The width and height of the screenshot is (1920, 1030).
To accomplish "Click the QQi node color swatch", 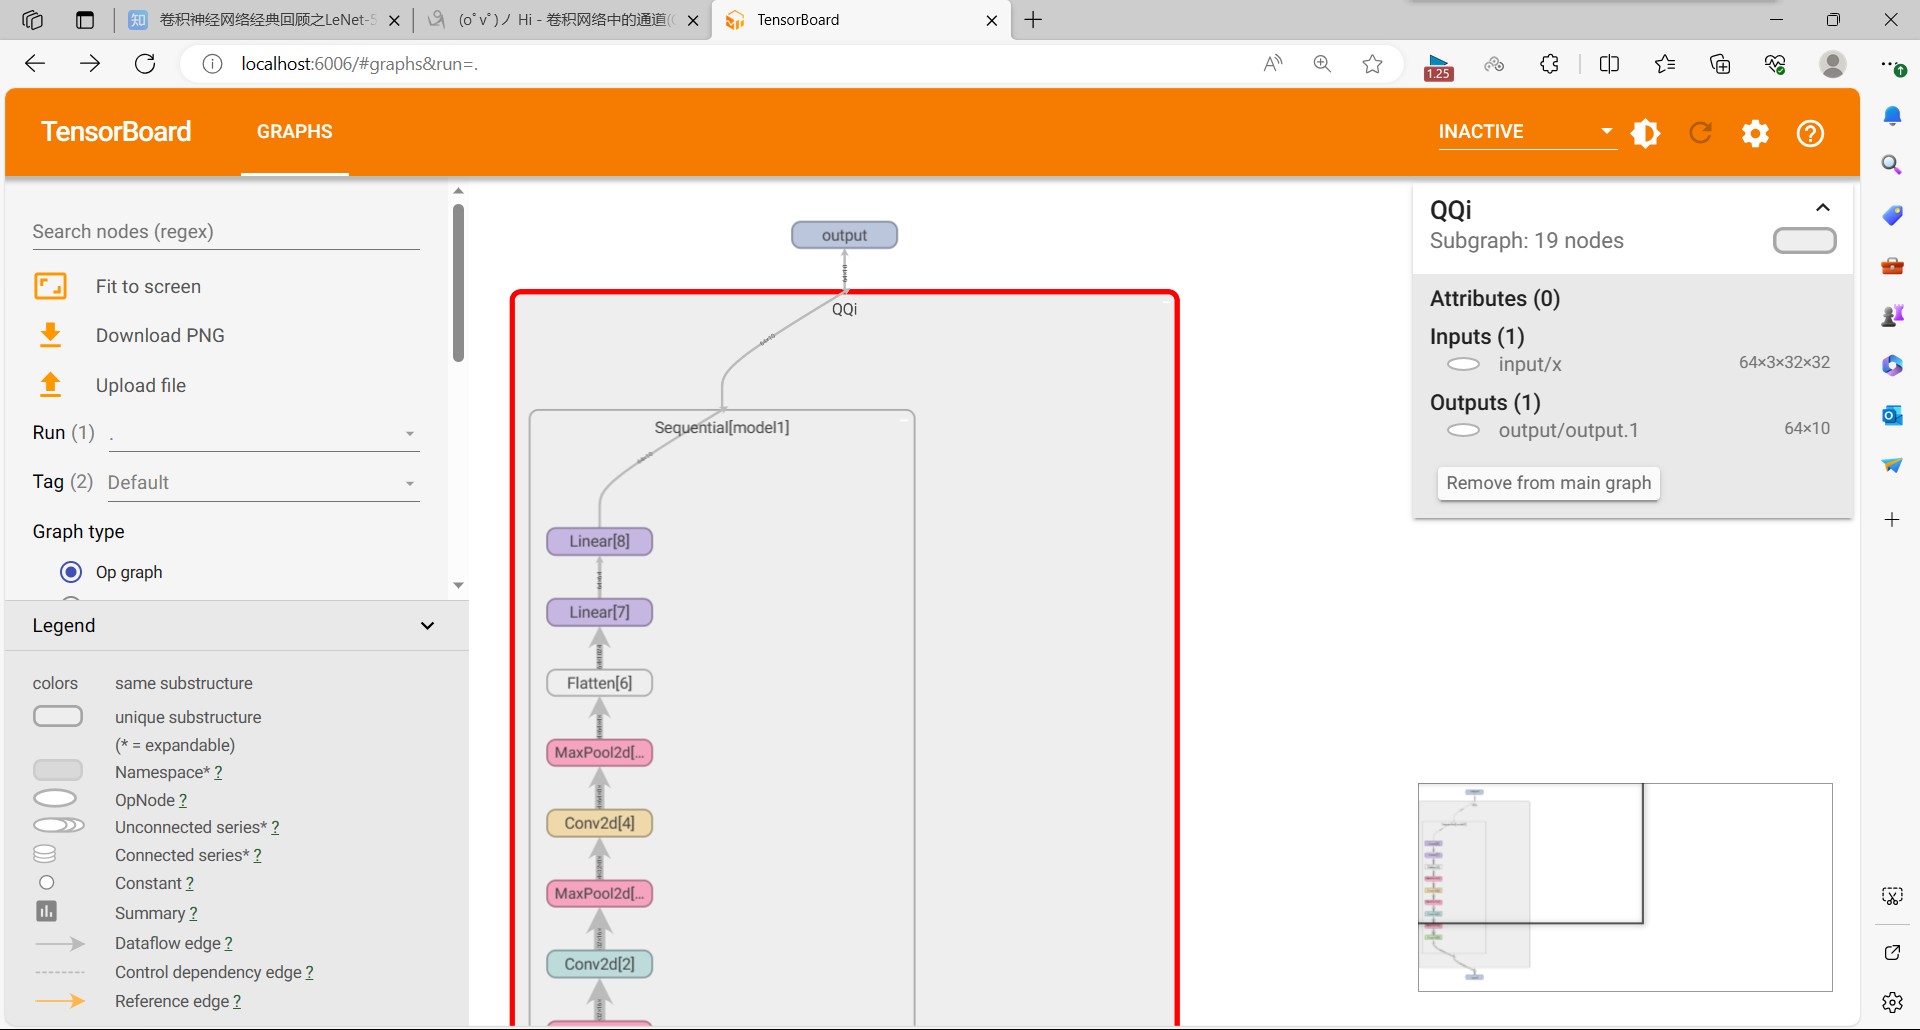I will tap(1804, 240).
